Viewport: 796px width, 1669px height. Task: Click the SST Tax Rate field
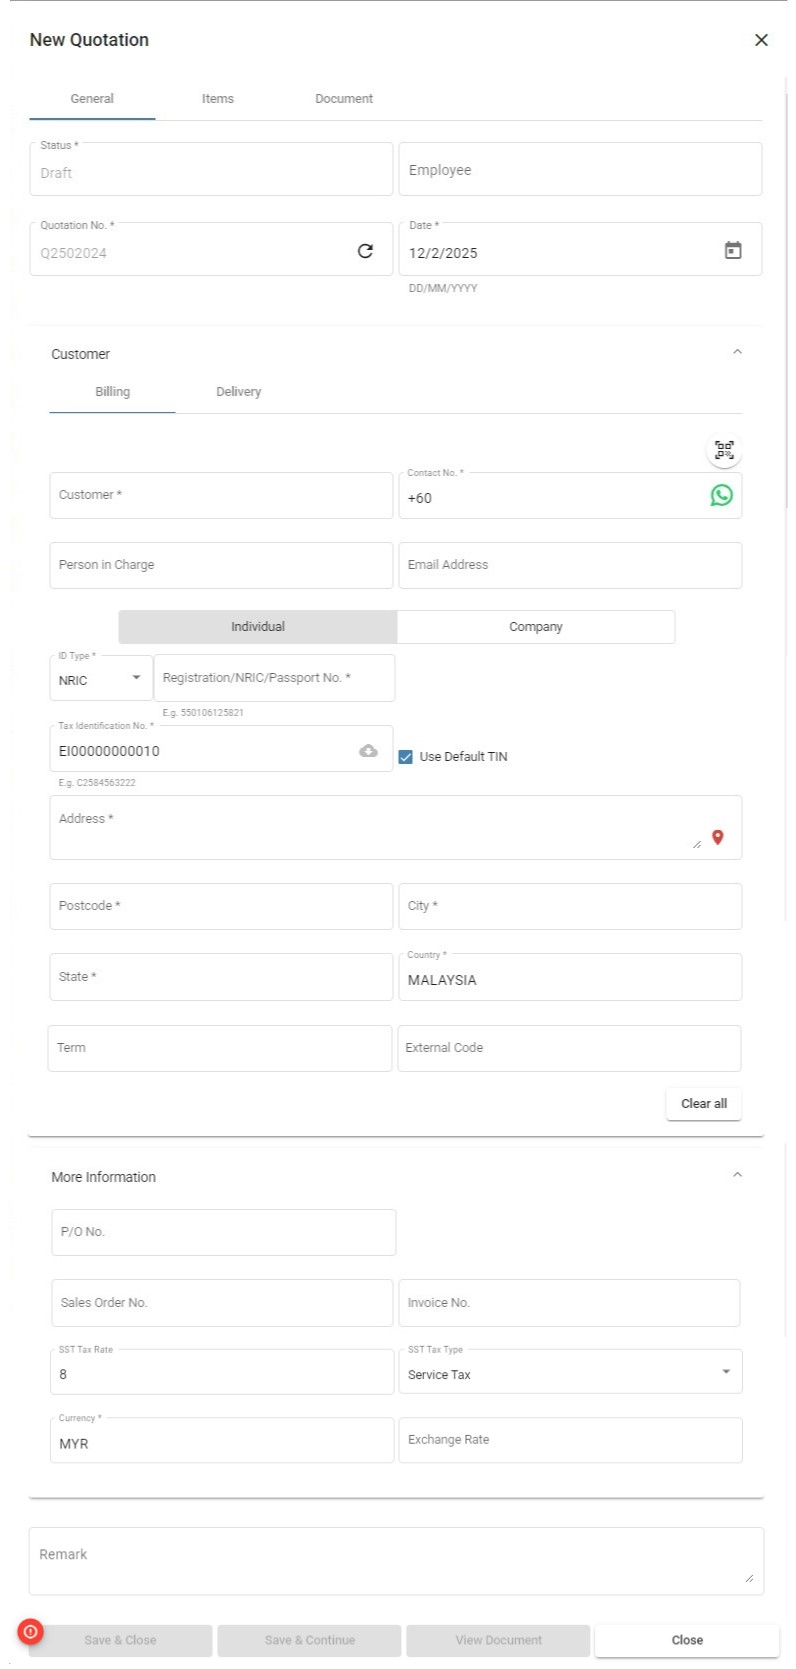pos(222,1372)
